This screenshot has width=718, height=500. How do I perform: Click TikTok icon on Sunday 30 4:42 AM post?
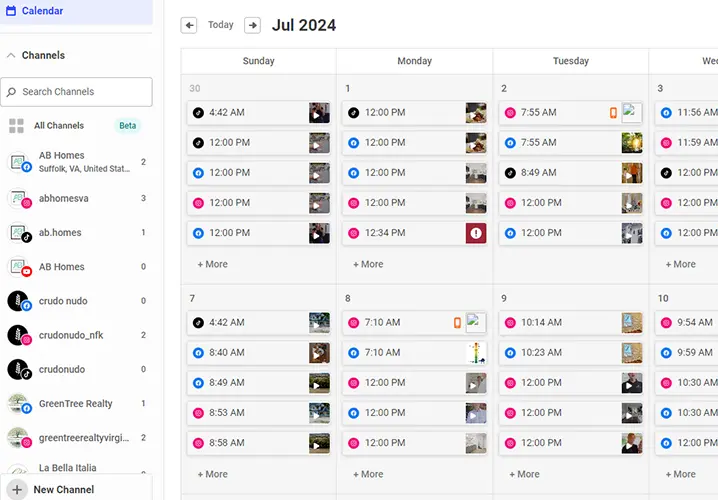[x=198, y=113]
